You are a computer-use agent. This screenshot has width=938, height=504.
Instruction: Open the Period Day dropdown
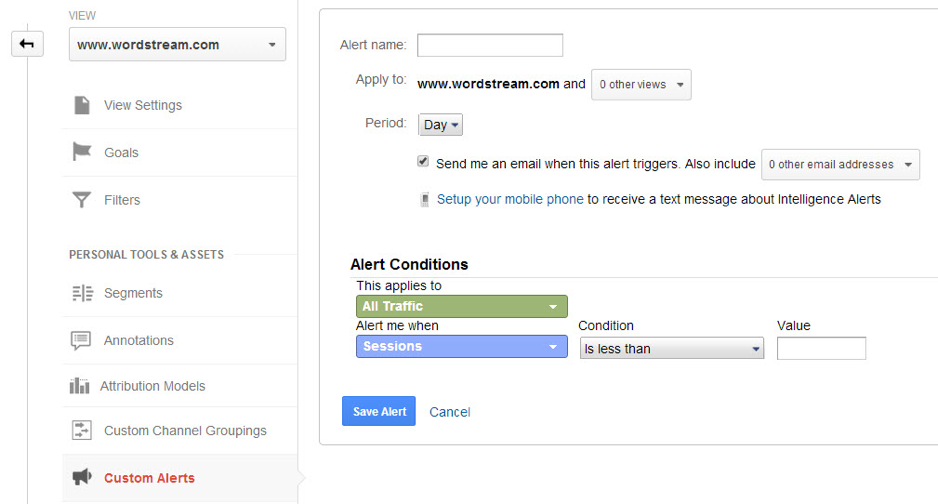[x=440, y=124]
